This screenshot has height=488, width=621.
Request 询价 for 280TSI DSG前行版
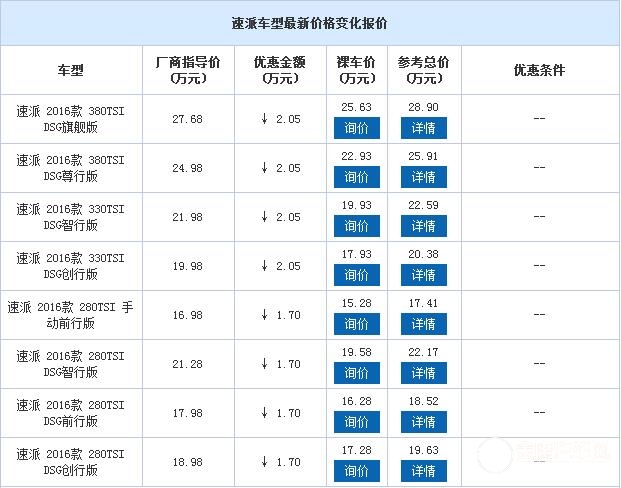pos(357,422)
